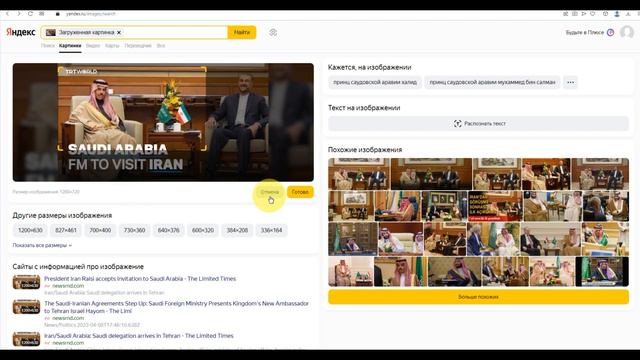Click Распознать текст button
This screenshot has width=640, height=360.
pos(478,123)
